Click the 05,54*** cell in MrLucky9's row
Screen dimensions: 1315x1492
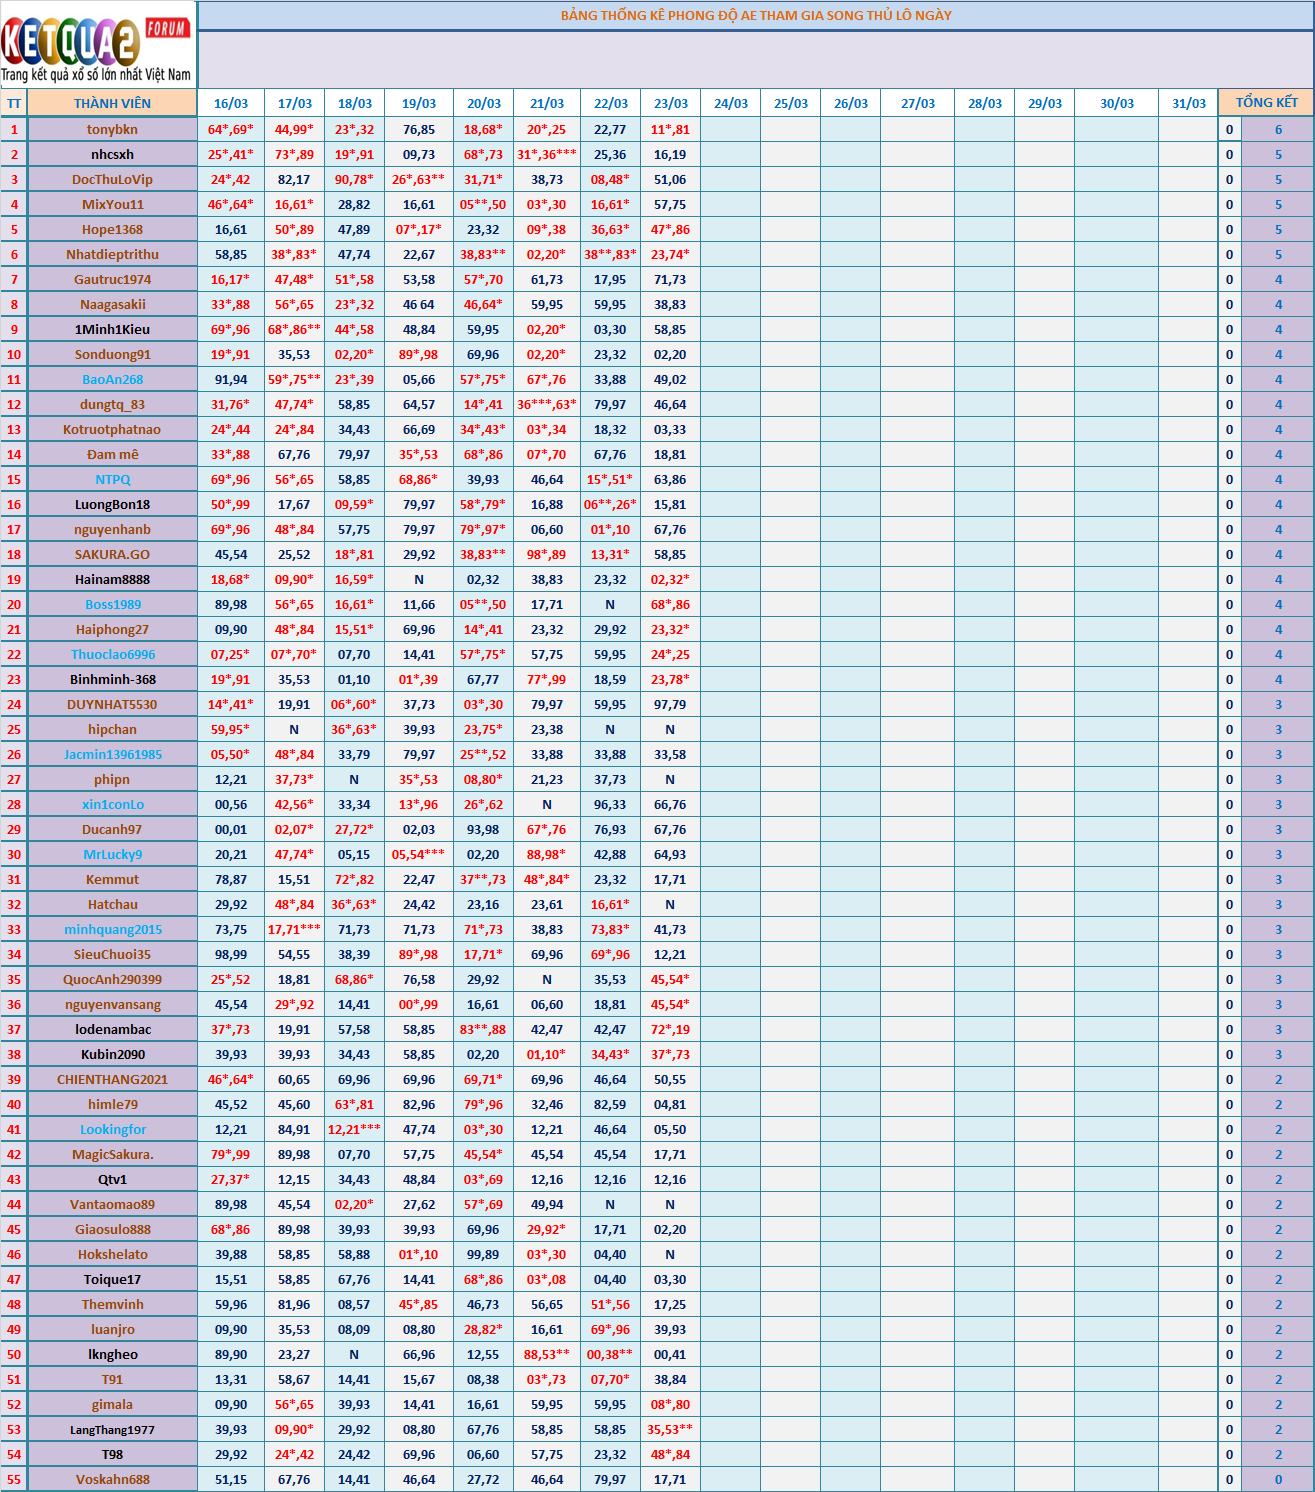418,854
